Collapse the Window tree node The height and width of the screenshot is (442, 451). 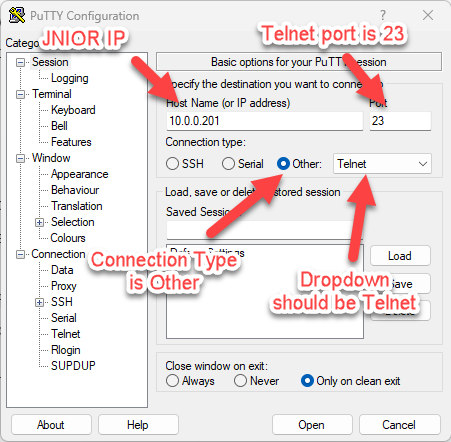point(20,158)
